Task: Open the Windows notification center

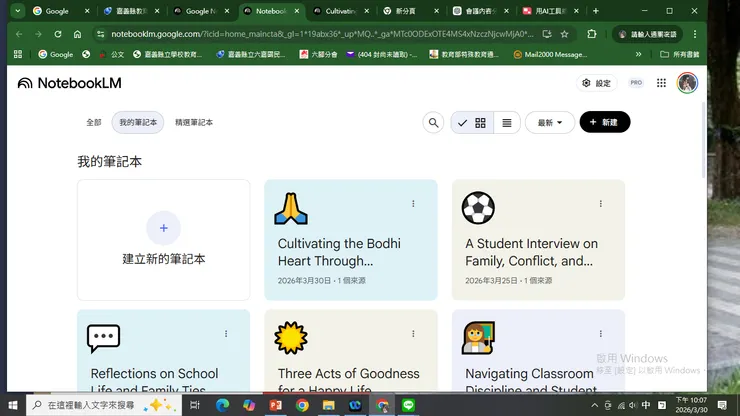Action: click(722, 405)
